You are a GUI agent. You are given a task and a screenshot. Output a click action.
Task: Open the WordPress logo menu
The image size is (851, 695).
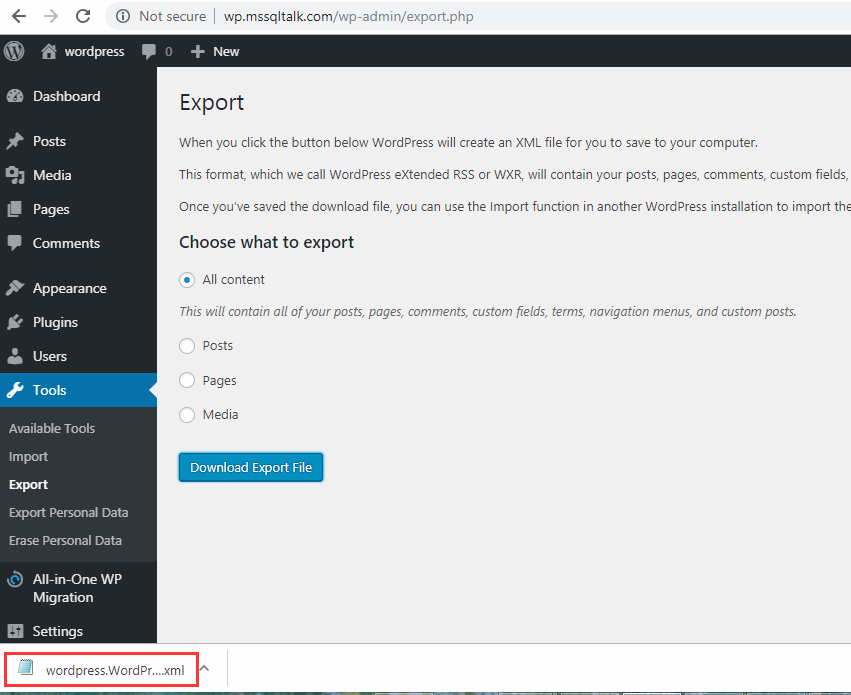(14, 52)
